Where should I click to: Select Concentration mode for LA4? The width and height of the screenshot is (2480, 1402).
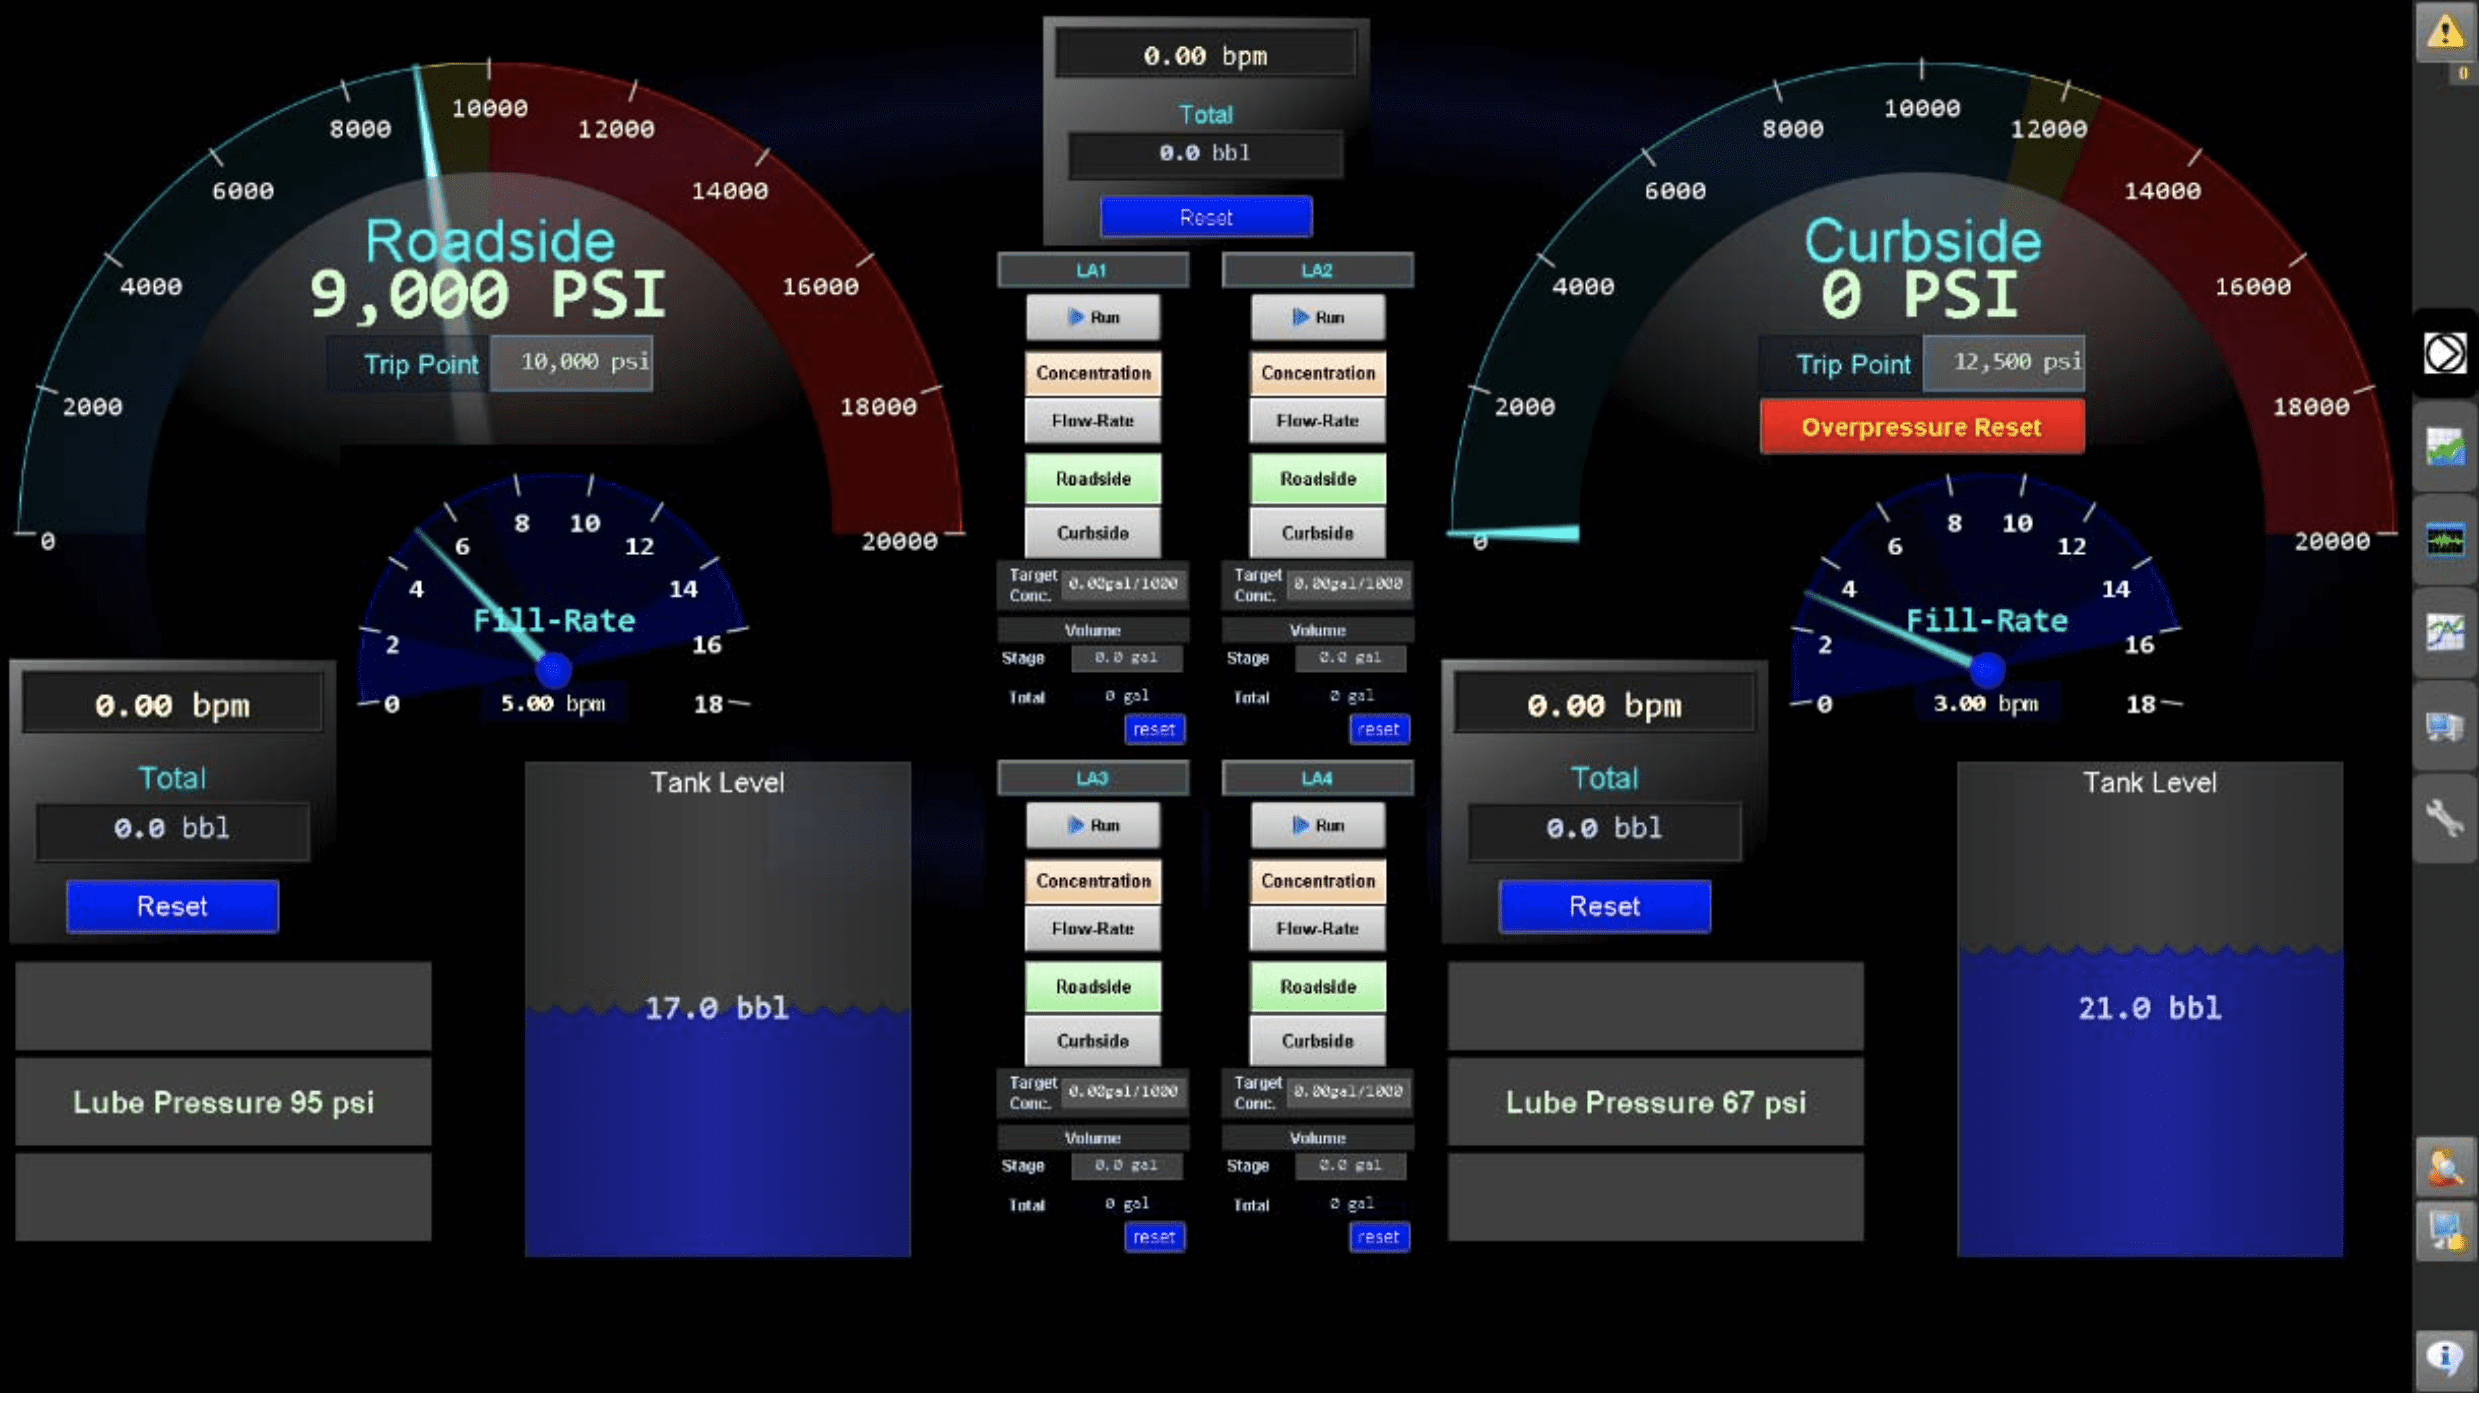pos(1318,881)
